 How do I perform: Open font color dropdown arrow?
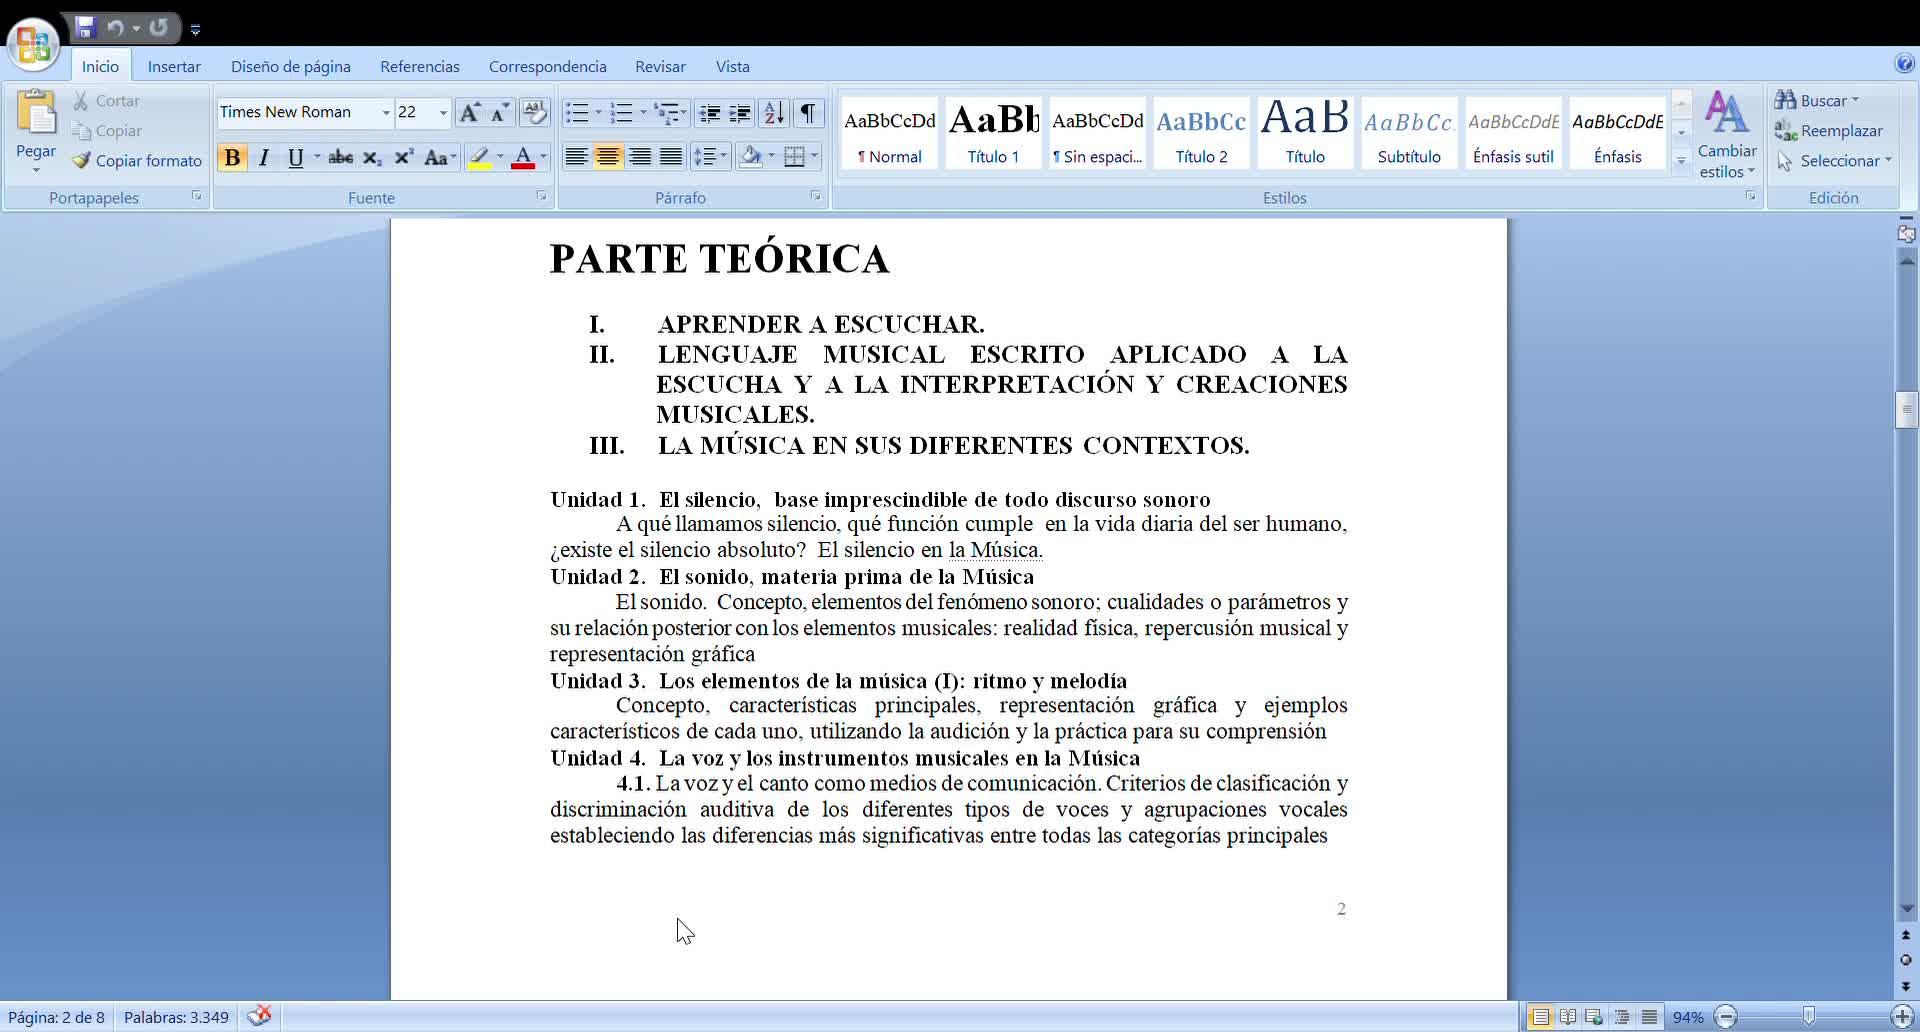[x=543, y=158]
